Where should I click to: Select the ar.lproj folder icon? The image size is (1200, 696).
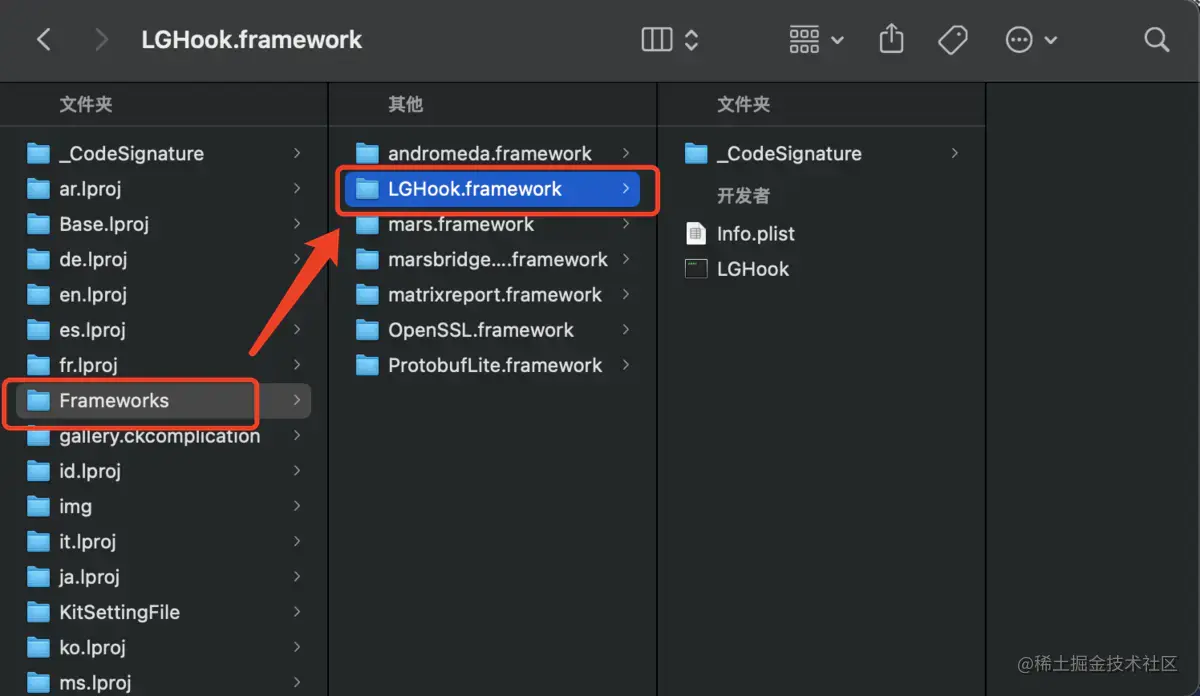click(x=38, y=188)
